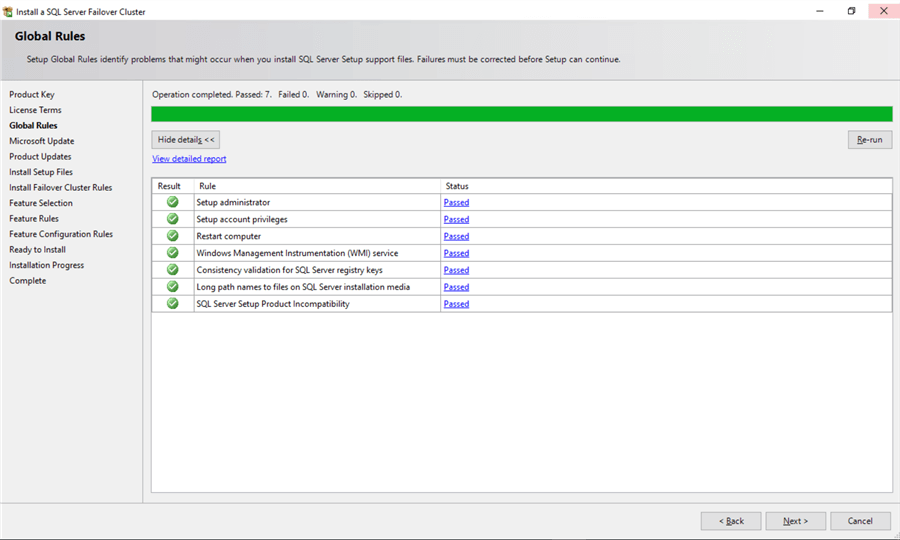This screenshot has height=540, width=900.
Task: Close the SQL Server installer window
Action: [883, 11]
